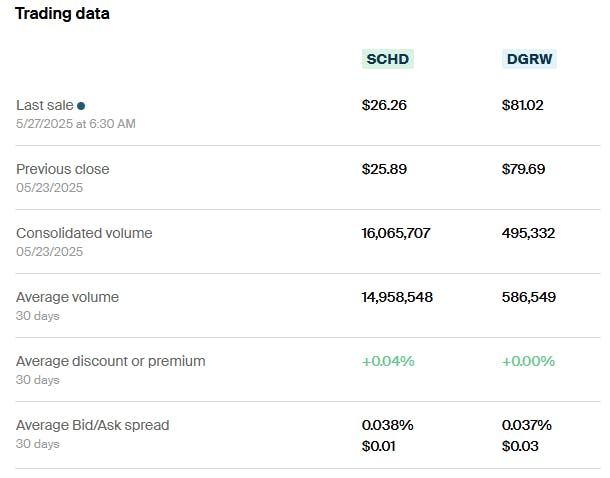Click the blue dot beside Last sale
610x478 pixels.
point(81,106)
